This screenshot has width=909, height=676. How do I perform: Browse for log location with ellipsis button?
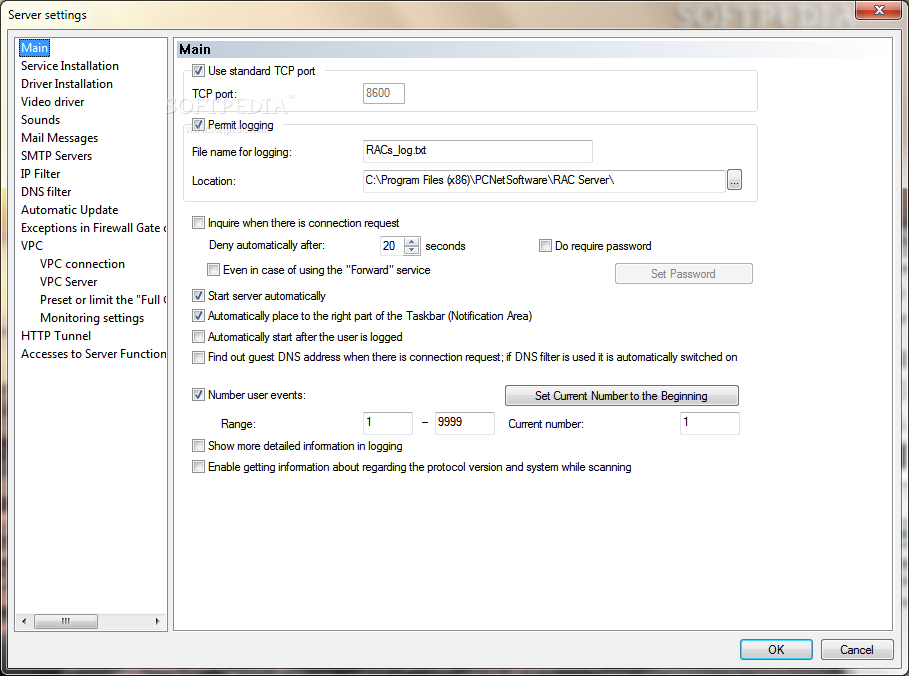pos(735,180)
